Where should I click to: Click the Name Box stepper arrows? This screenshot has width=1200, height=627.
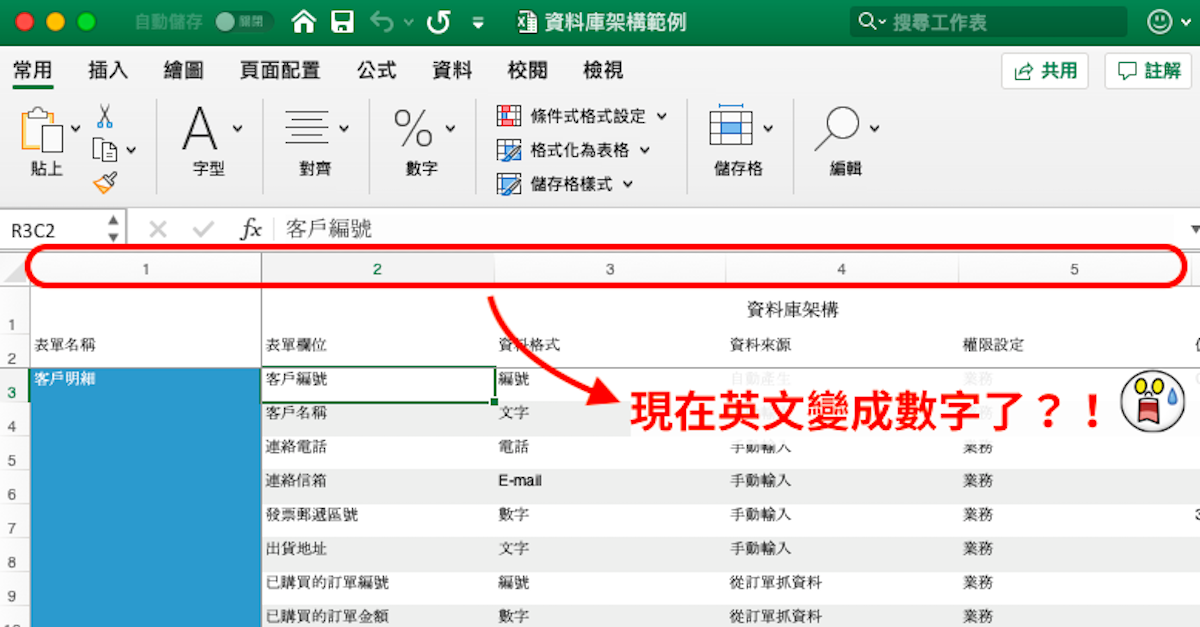[x=113, y=229]
